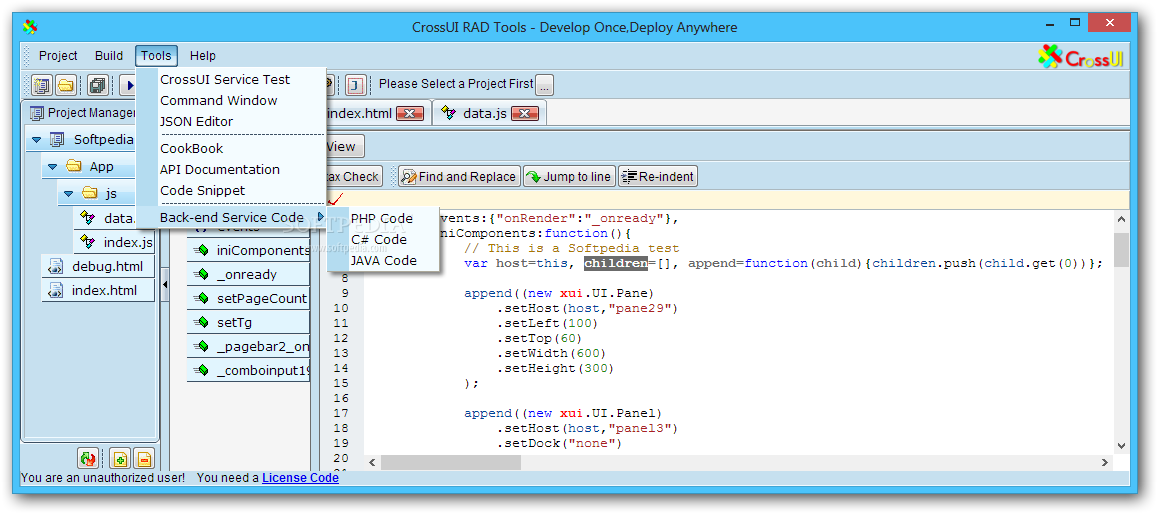The image size is (1158, 514).
Task: Select the _comboinput19 function row
Action: tap(249, 371)
